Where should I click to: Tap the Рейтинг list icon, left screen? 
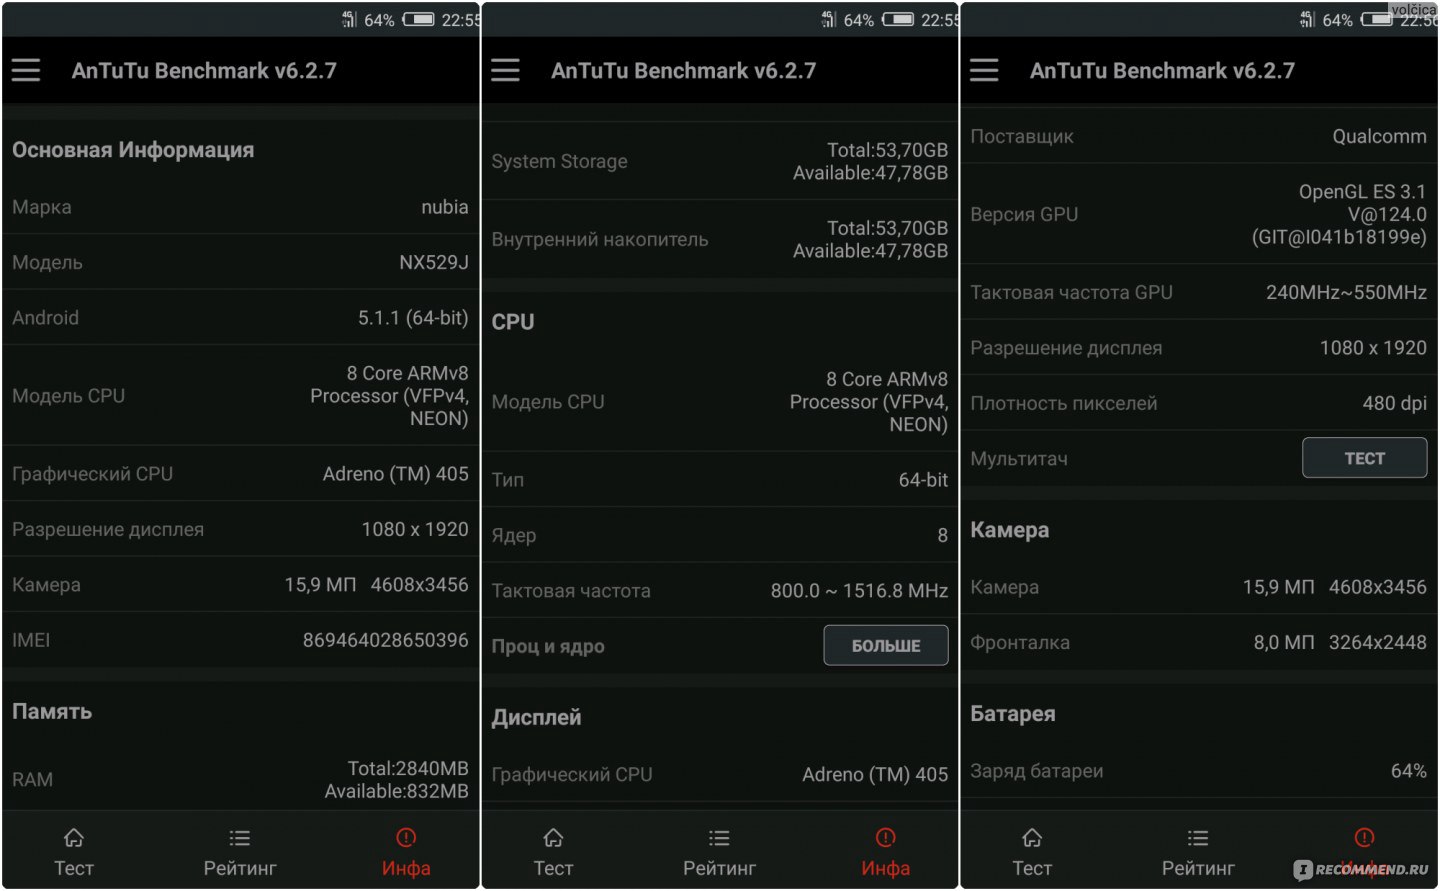(239, 838)
